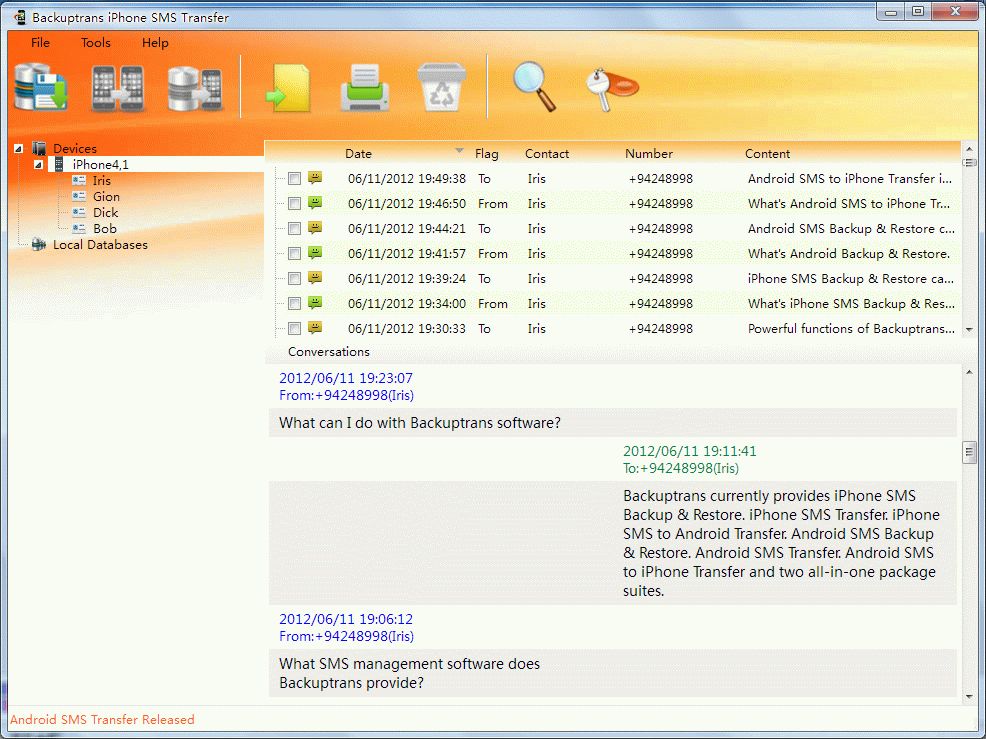Click the yellow message bubble at 19:44:21

(315, 228)
